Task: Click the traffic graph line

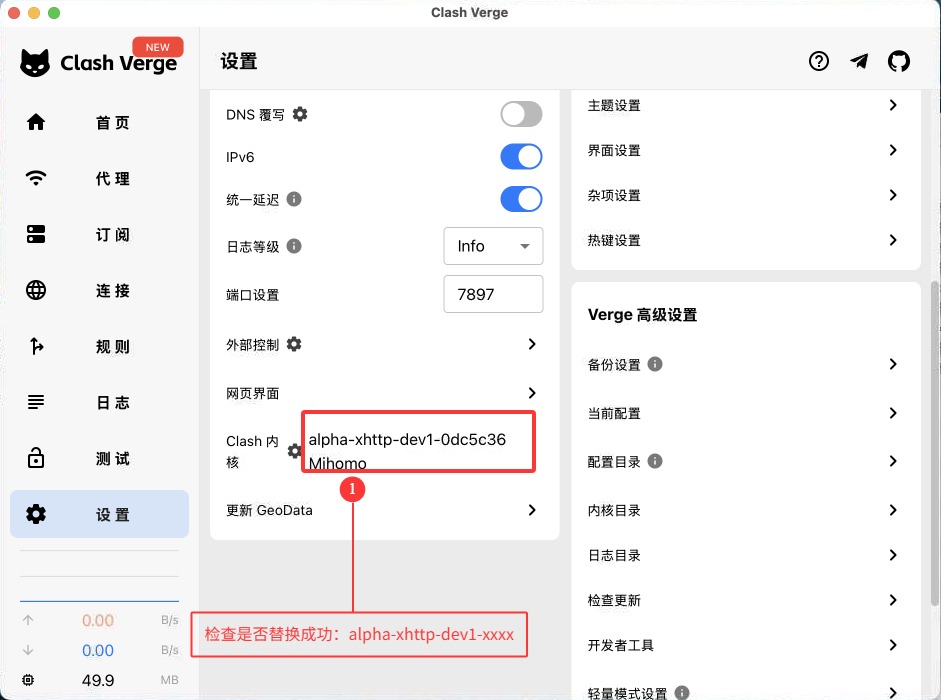Action: click(x=100, y=600)
